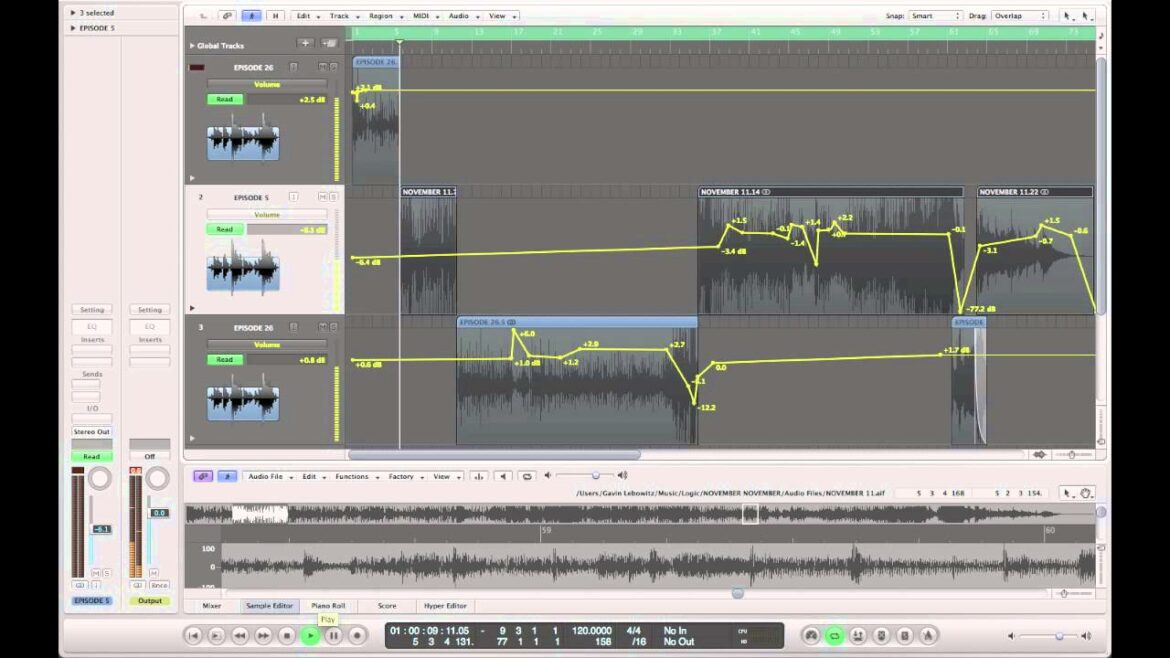The height and width of the screenshot is (658, 1170).
Task: Click the Stop transport button
Action: (287, 635)
